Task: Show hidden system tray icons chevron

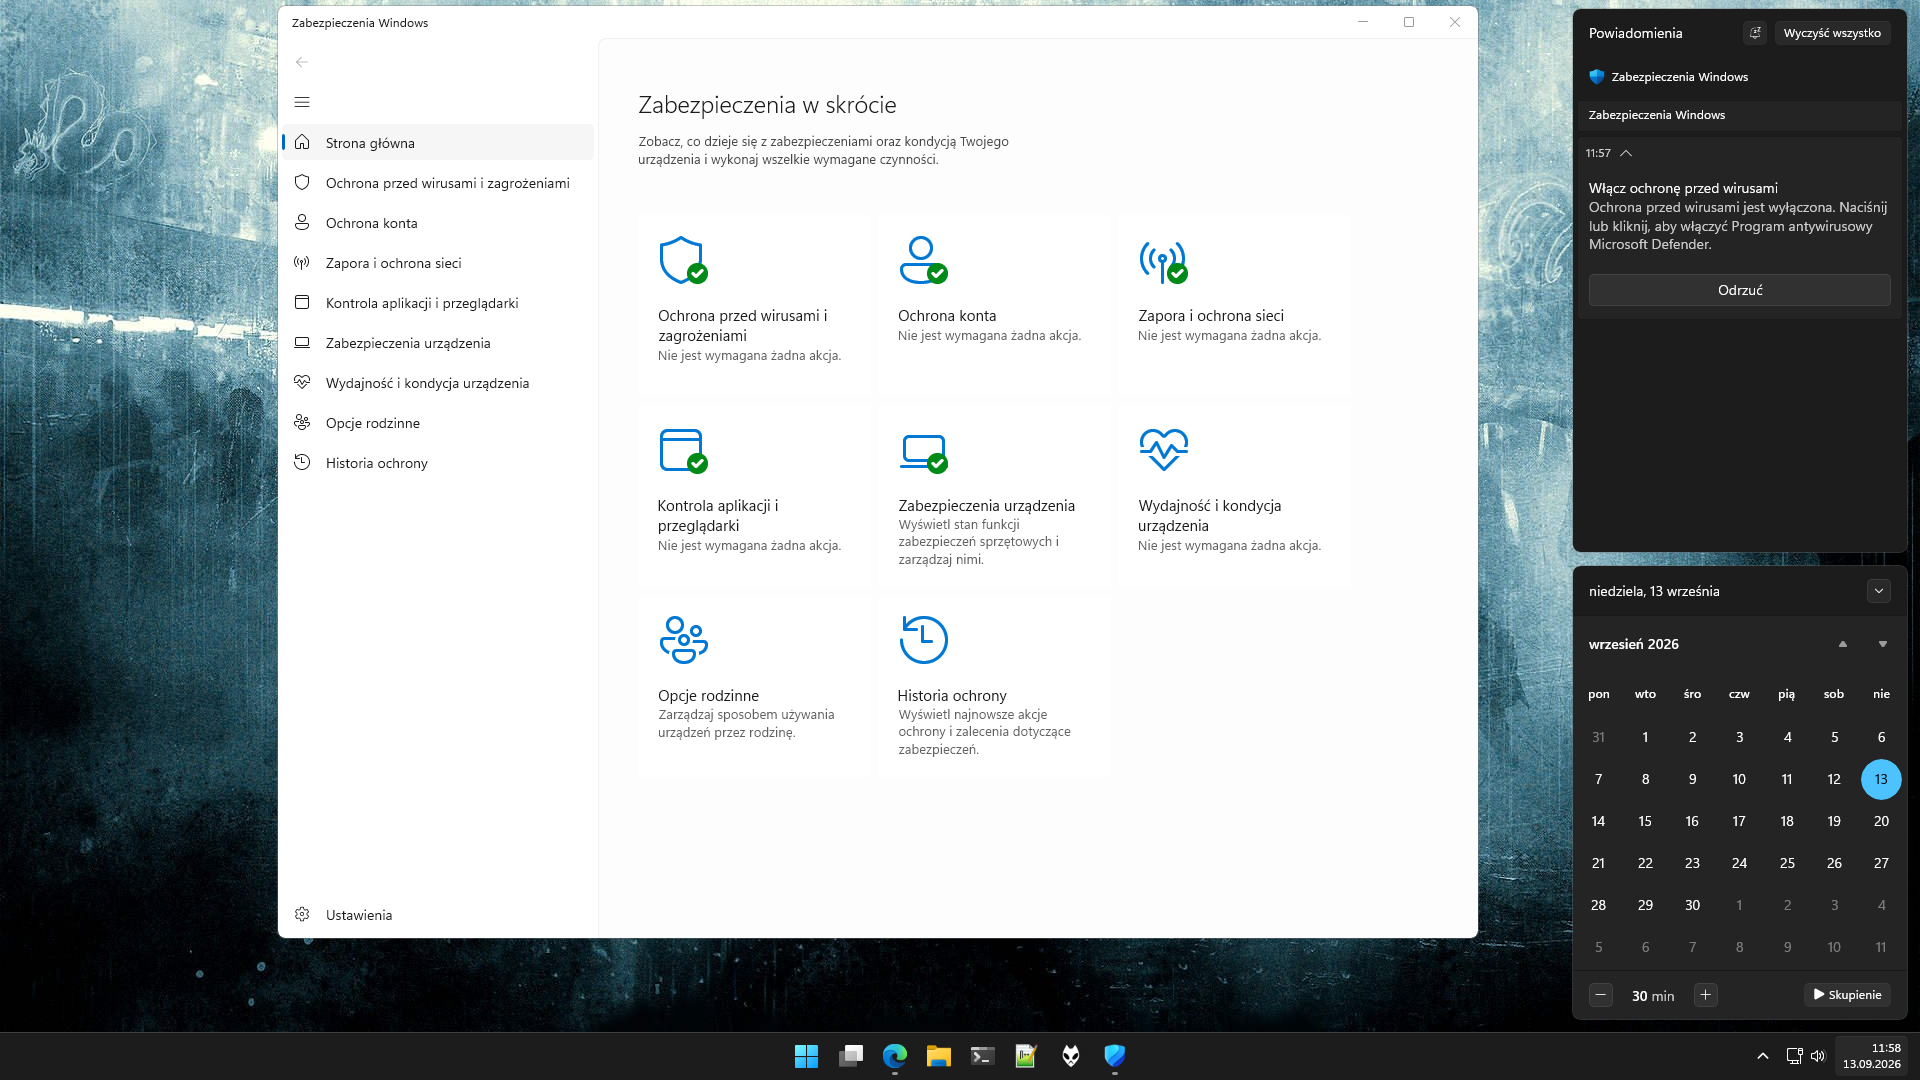Action: (1763, 1056)
